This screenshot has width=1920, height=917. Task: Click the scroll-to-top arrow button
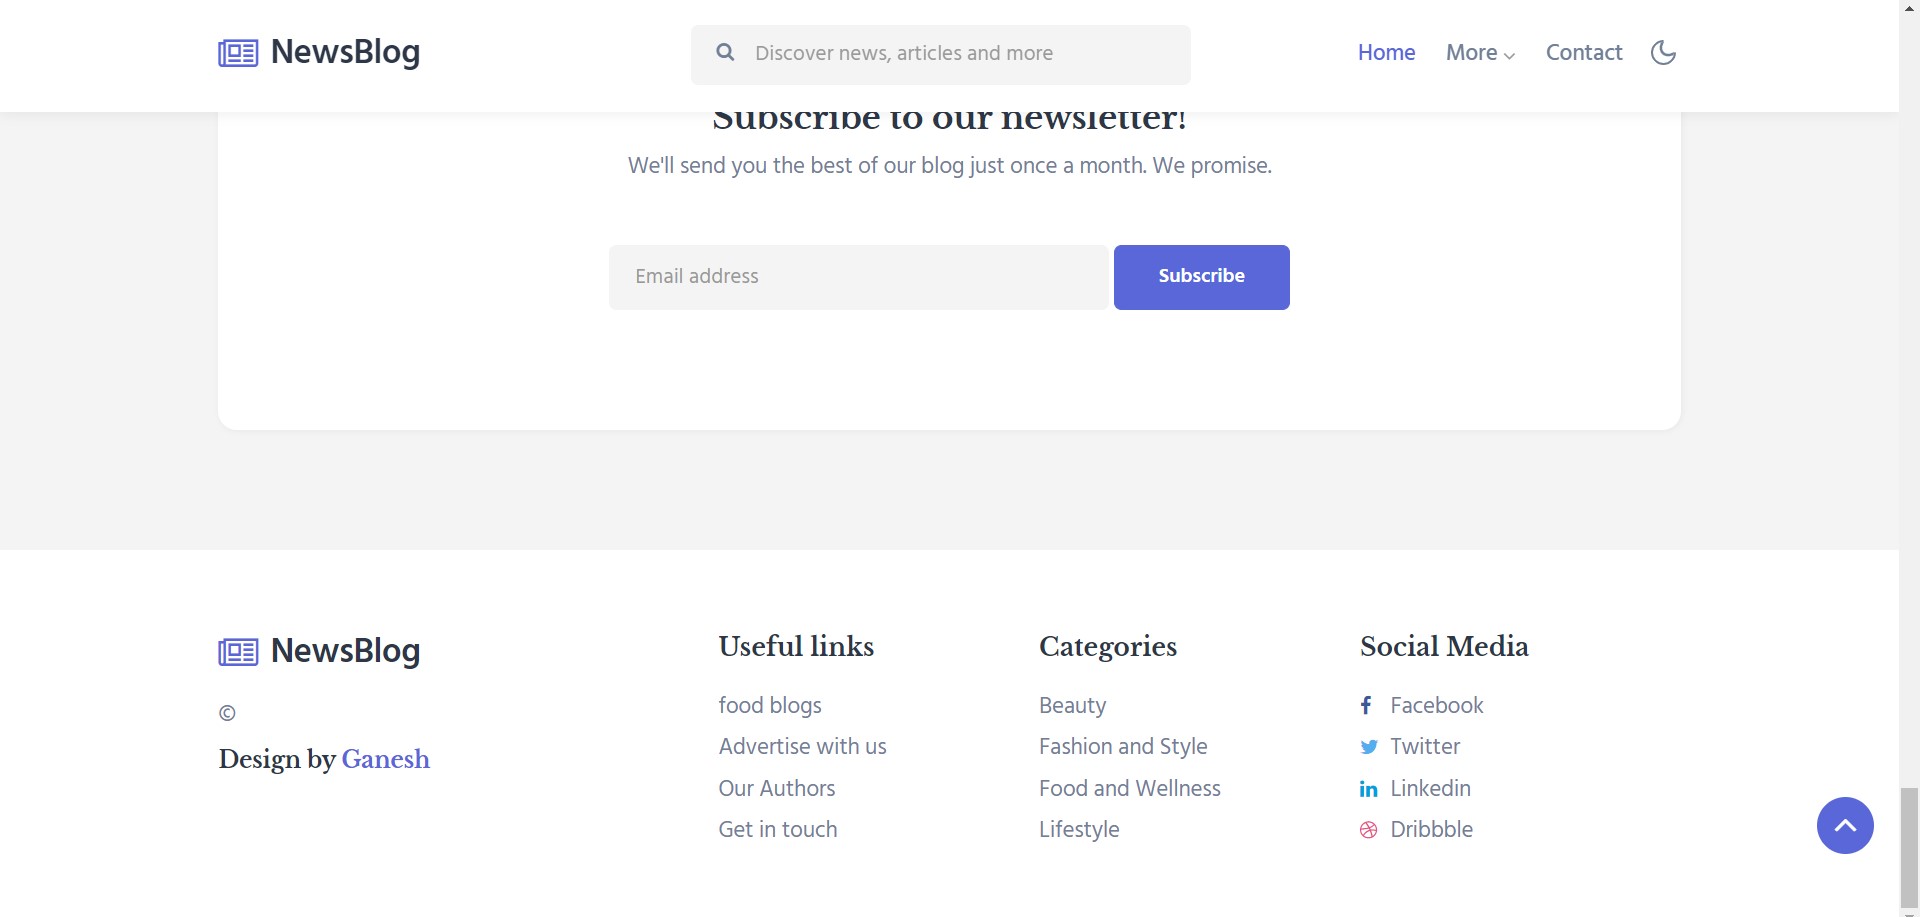click(x=1845, y=825)
